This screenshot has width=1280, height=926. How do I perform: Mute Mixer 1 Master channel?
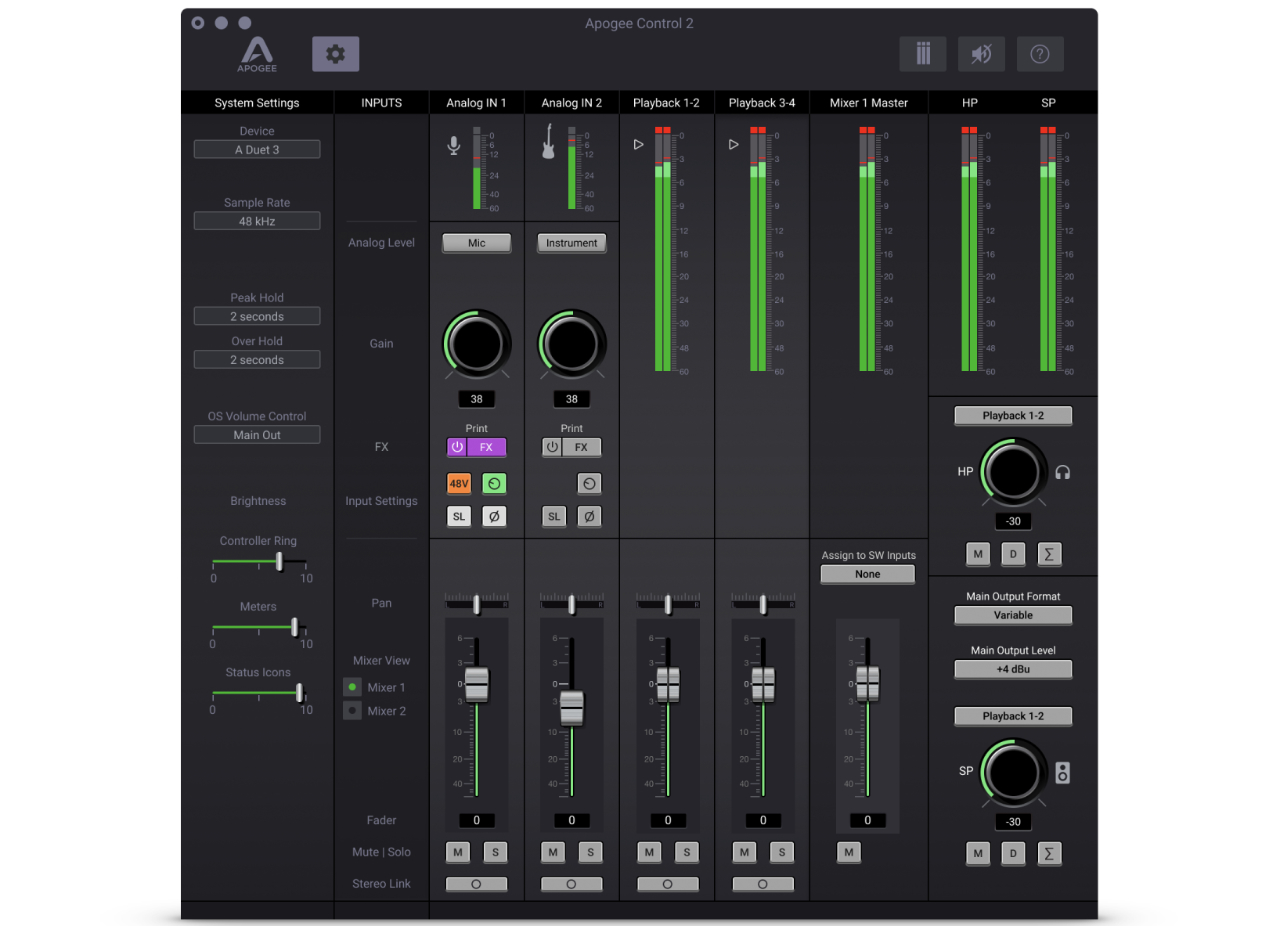coord(849,852)
